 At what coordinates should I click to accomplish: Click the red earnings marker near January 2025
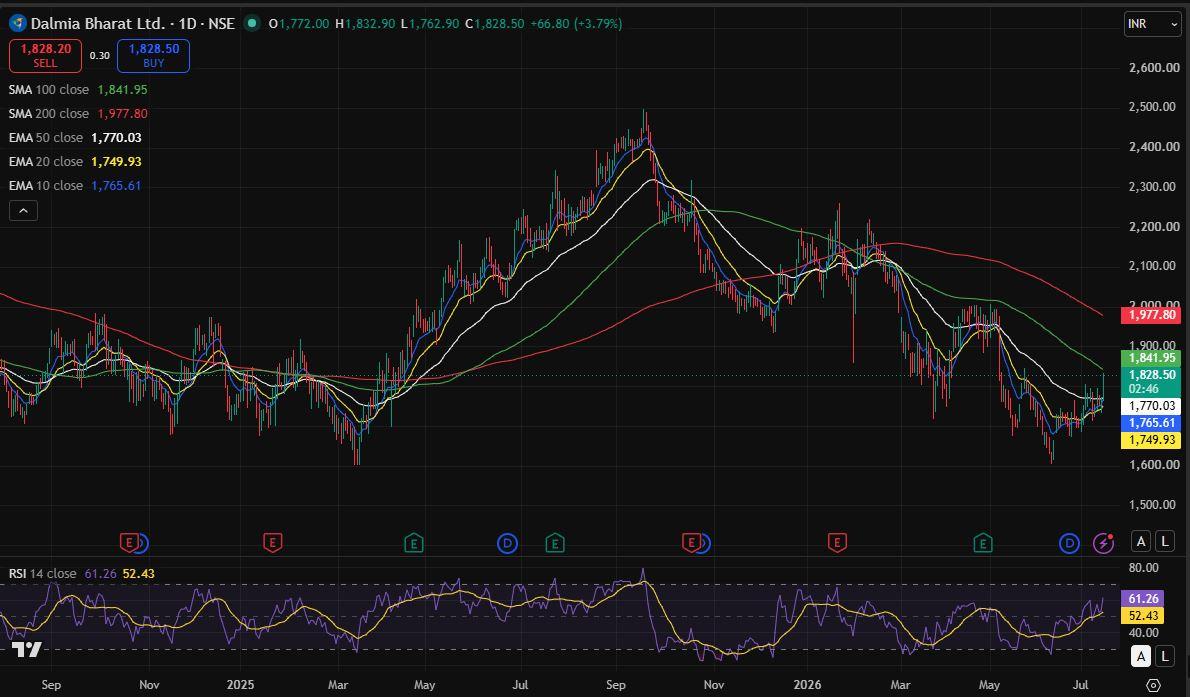(272, 543)
